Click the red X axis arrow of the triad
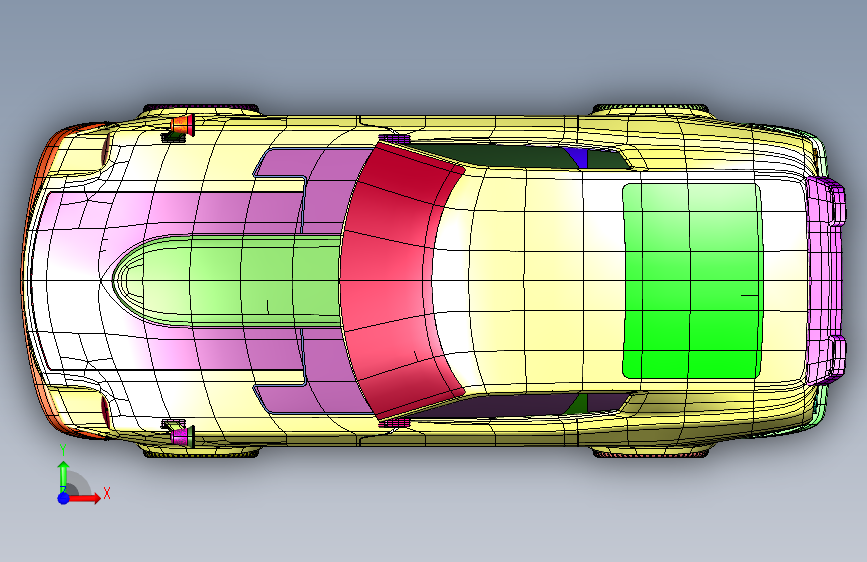The image size is (867, 562). [x=84, y=498]
